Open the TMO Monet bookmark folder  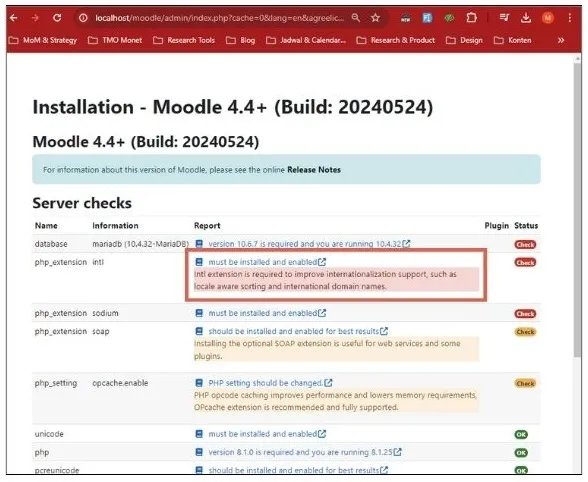pyautogui.click(x=115, y=40)
